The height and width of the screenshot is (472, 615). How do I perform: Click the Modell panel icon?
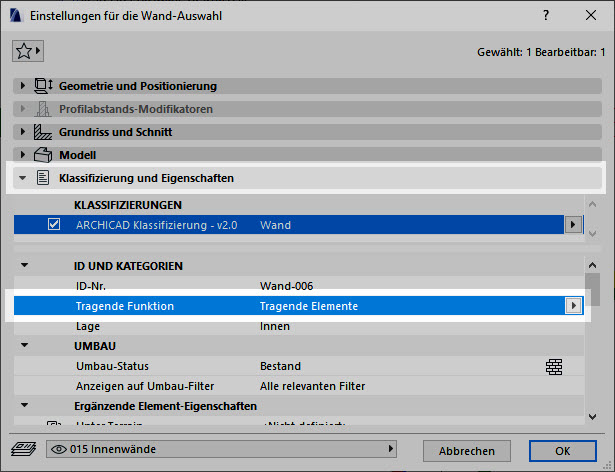point(43,155)
